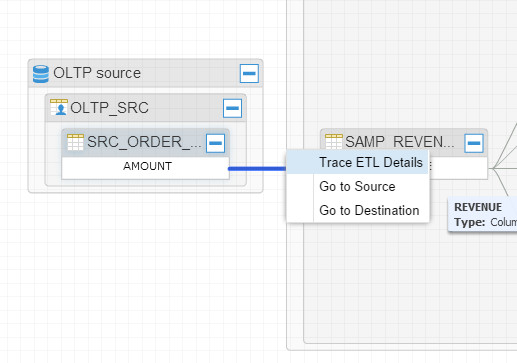The image size is (517, 363).
Task: Collapse the SRC_ORDER table node
Action: [x=215, y=143]
